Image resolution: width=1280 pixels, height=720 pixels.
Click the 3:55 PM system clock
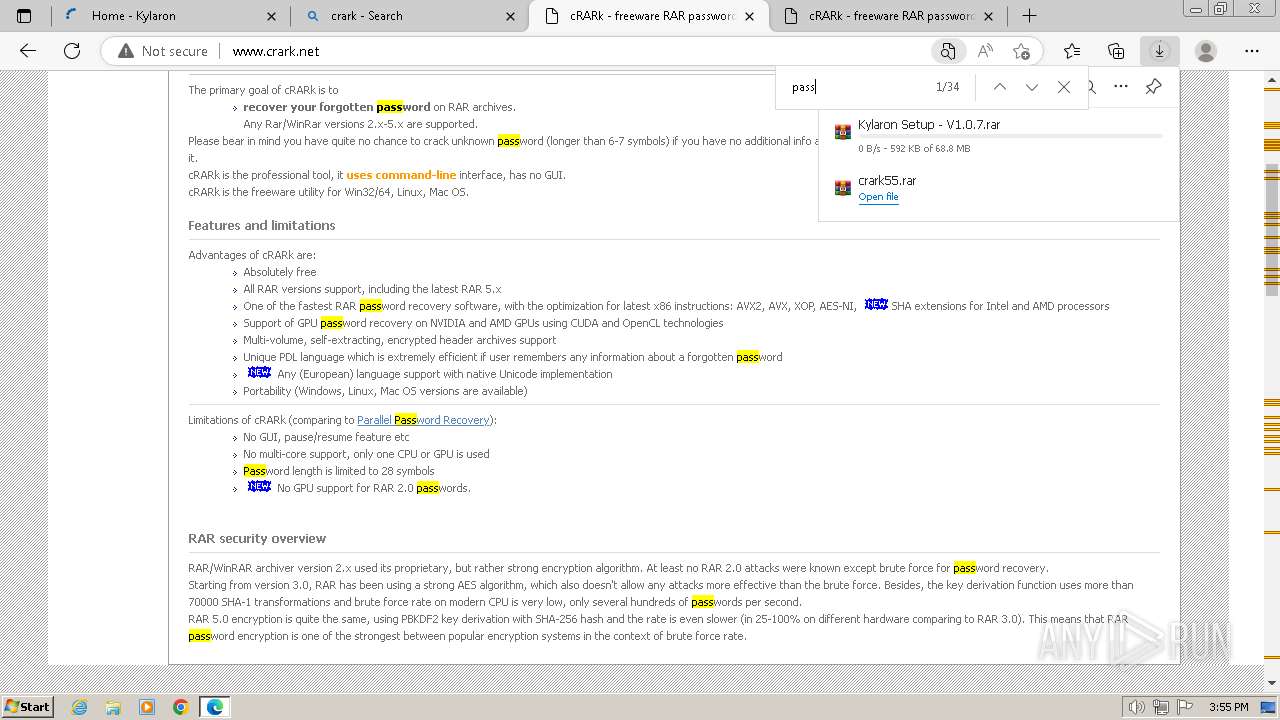[x=1228, y=707]
